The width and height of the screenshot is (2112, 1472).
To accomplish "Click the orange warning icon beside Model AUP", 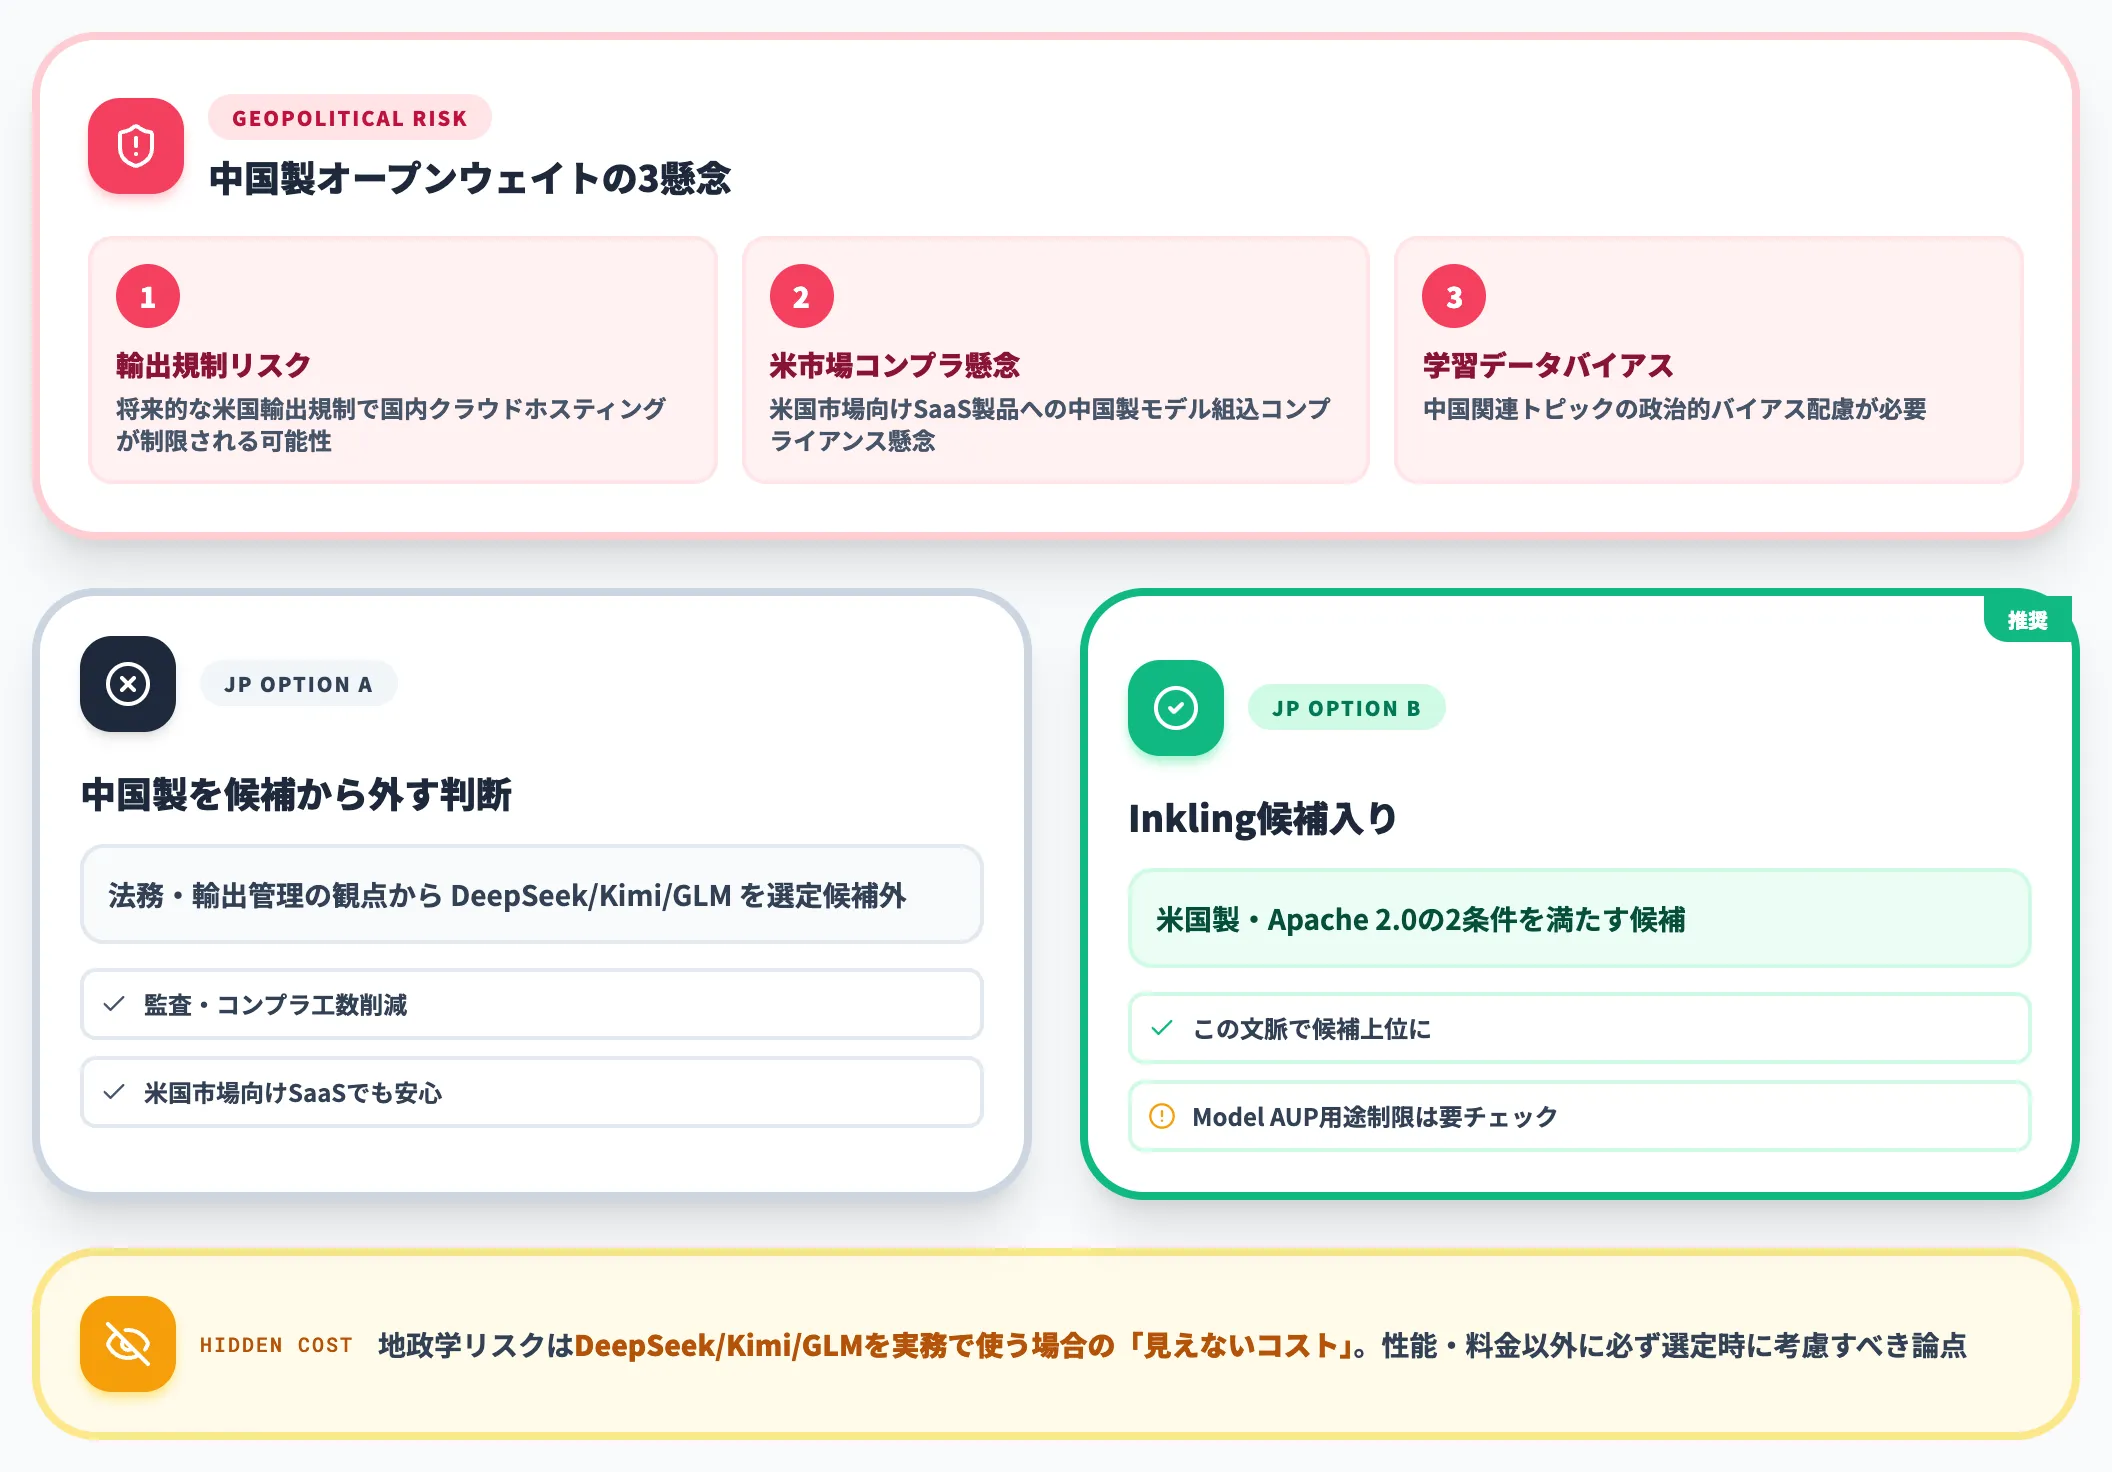I will pos(1162,1116).
